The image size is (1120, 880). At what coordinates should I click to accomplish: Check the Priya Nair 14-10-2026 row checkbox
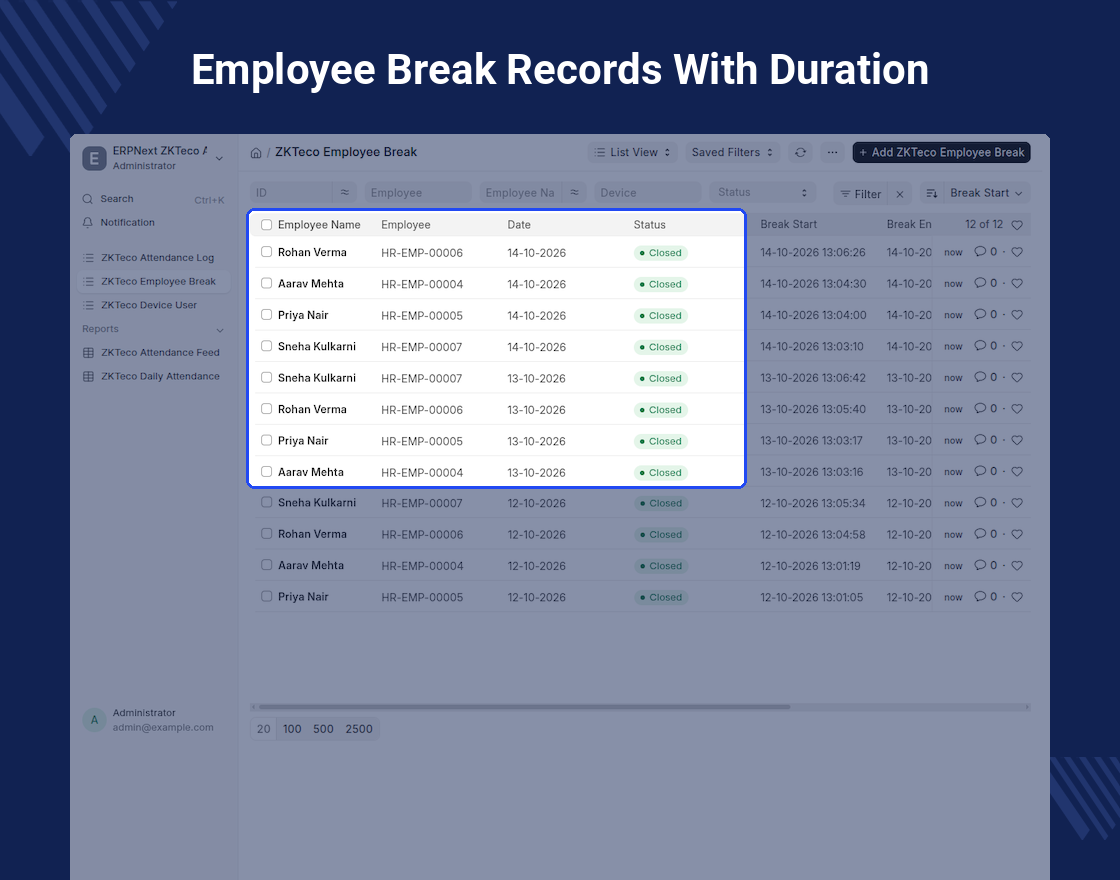[266, 315]
